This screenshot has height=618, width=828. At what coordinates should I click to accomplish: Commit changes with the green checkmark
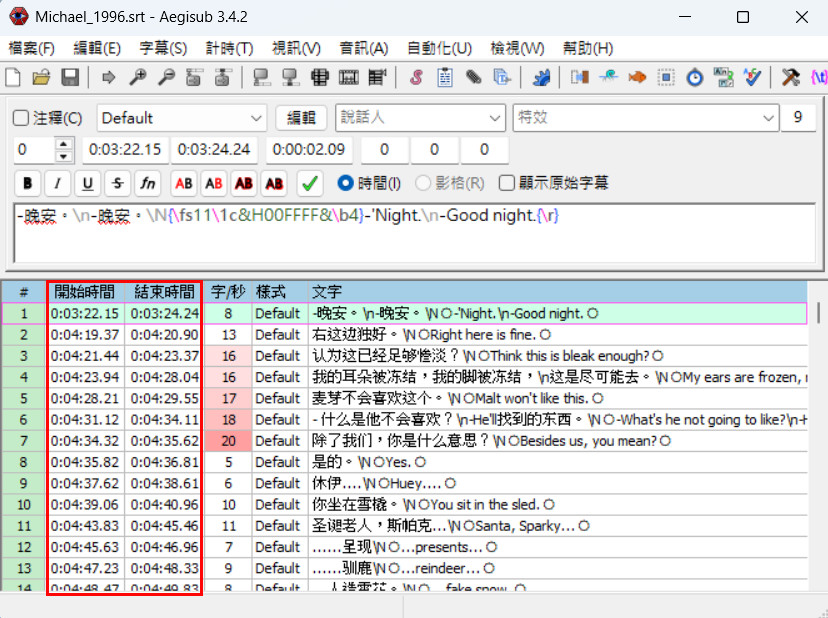[x=310, y=183]
